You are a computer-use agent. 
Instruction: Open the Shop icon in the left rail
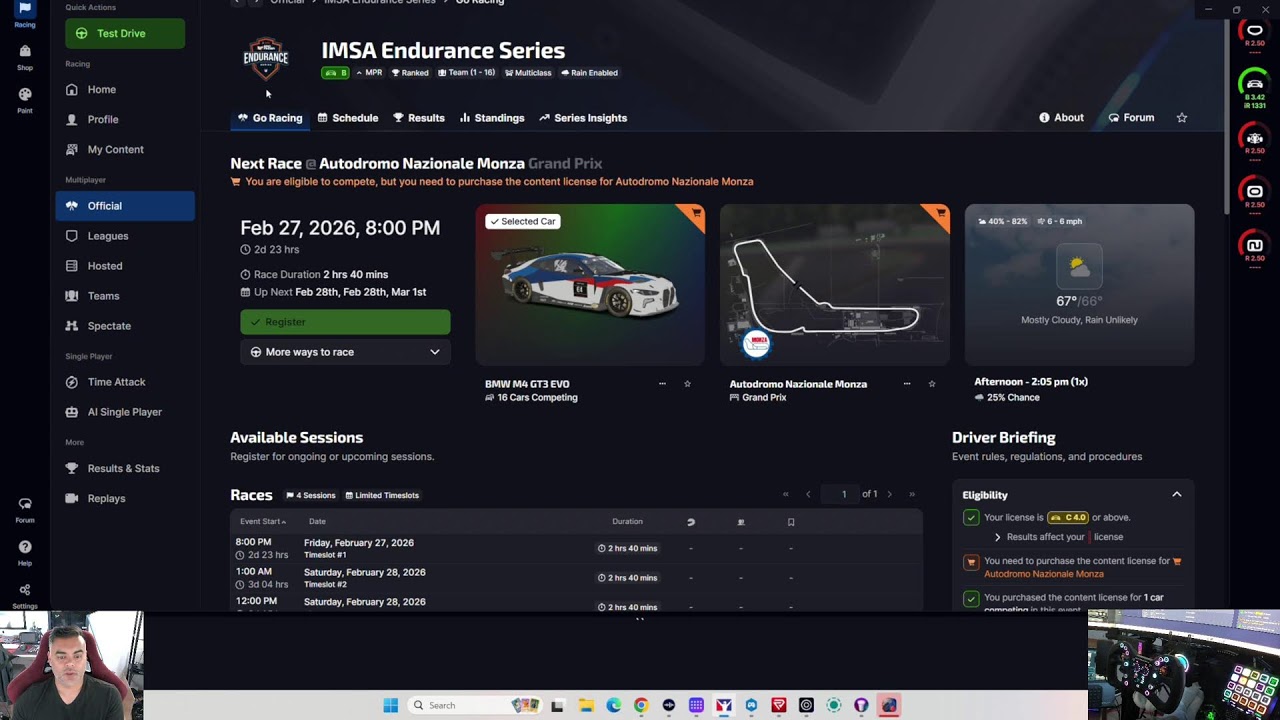[x=25, y=57]
